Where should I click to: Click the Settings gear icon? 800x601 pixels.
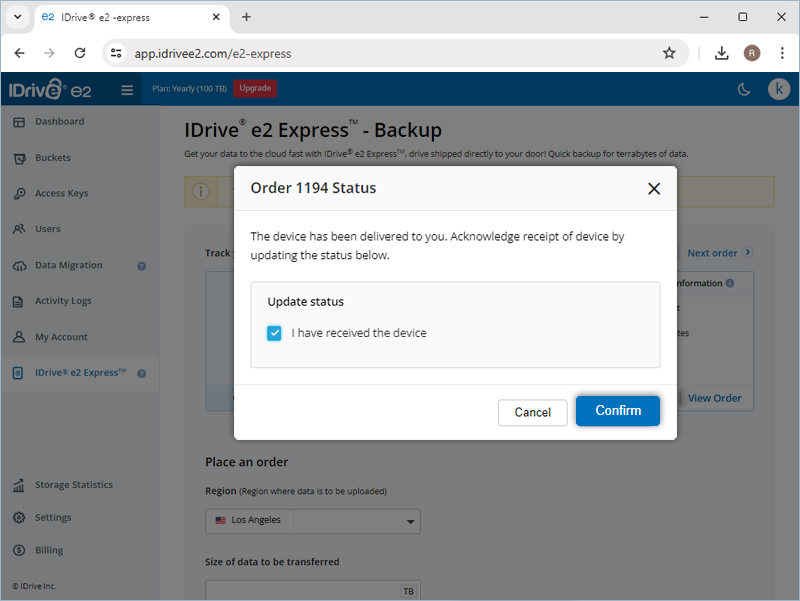tap(19, 517)
